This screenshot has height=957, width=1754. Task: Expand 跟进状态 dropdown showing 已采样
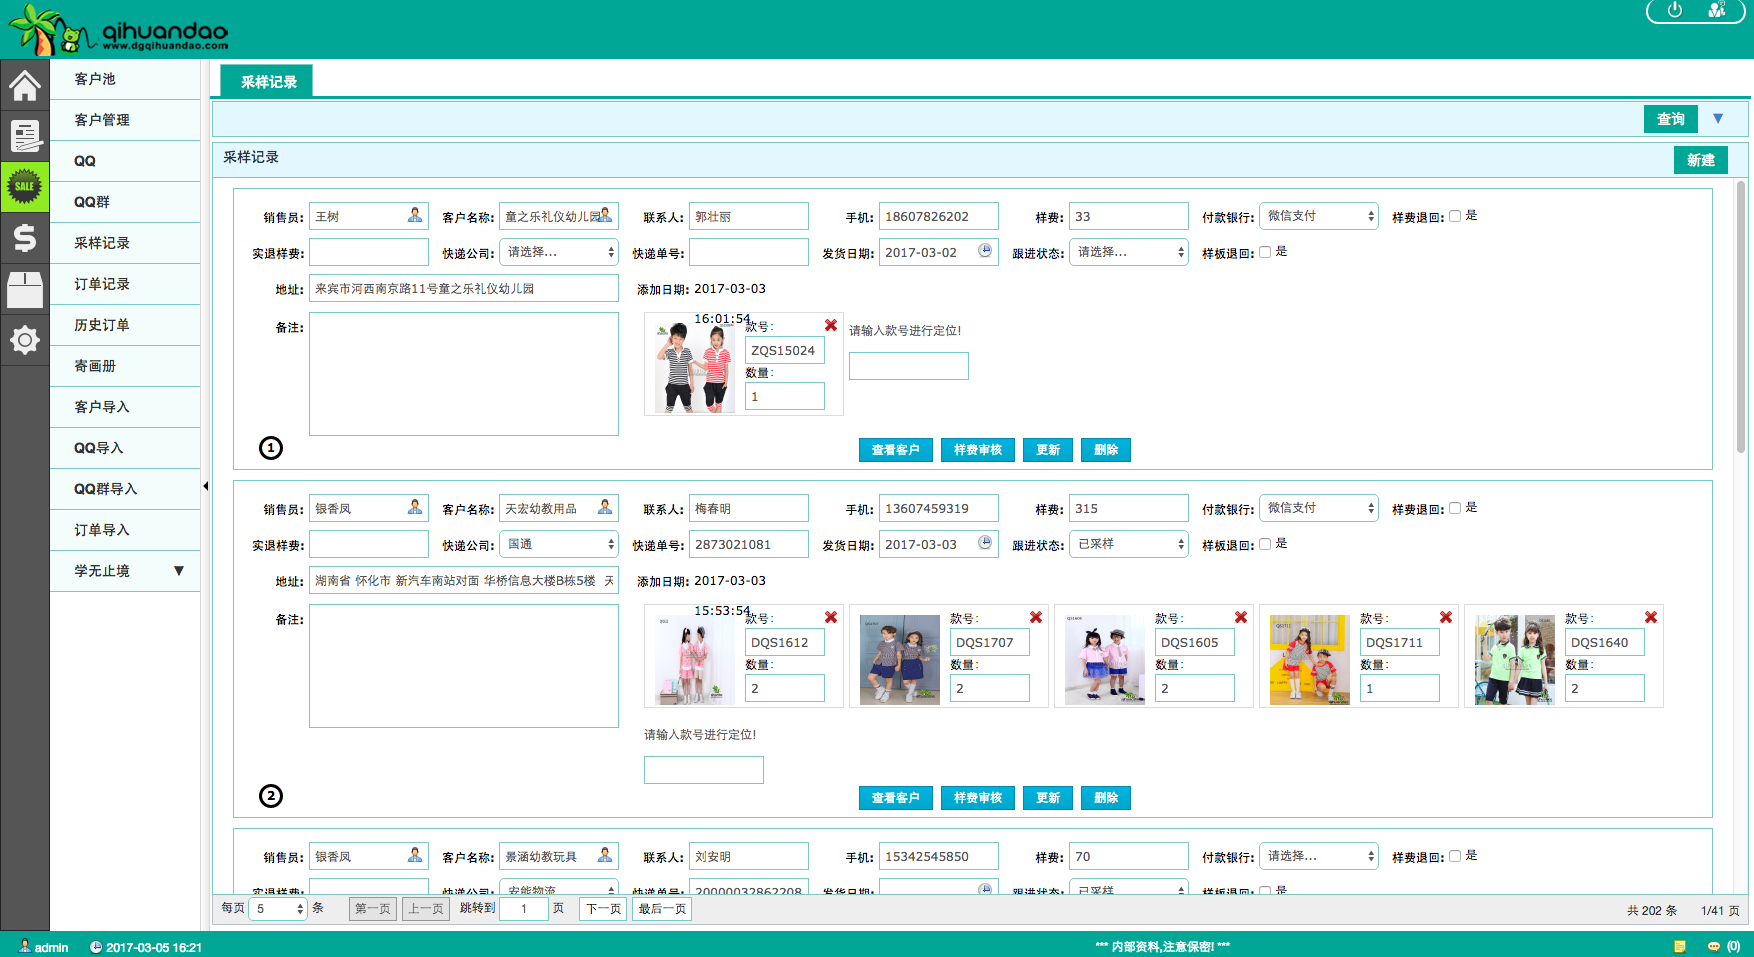(1129, 544)
